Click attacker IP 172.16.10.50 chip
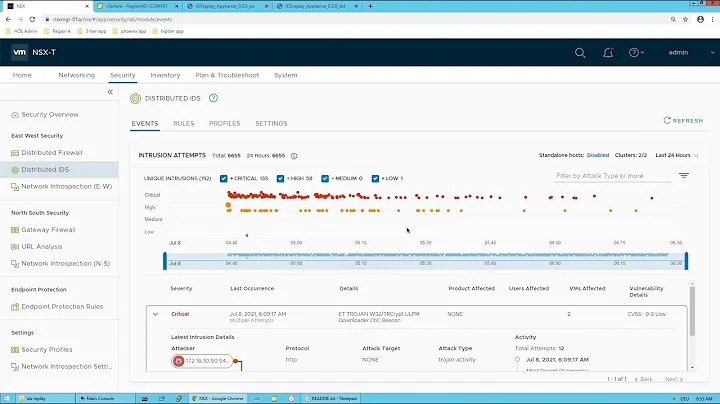The width and height of the screenshot is (720, 404). [202, 361]
